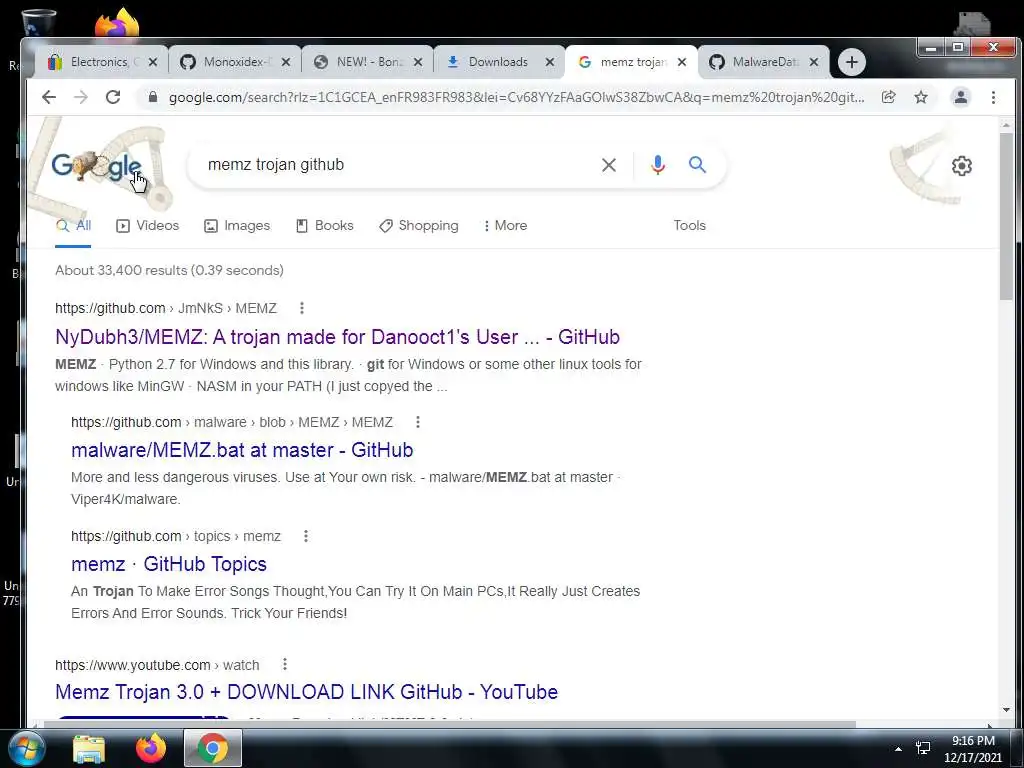1024x768 pixels.
Task: Select the Shopping results filter
Action: [x=419, y=225]
